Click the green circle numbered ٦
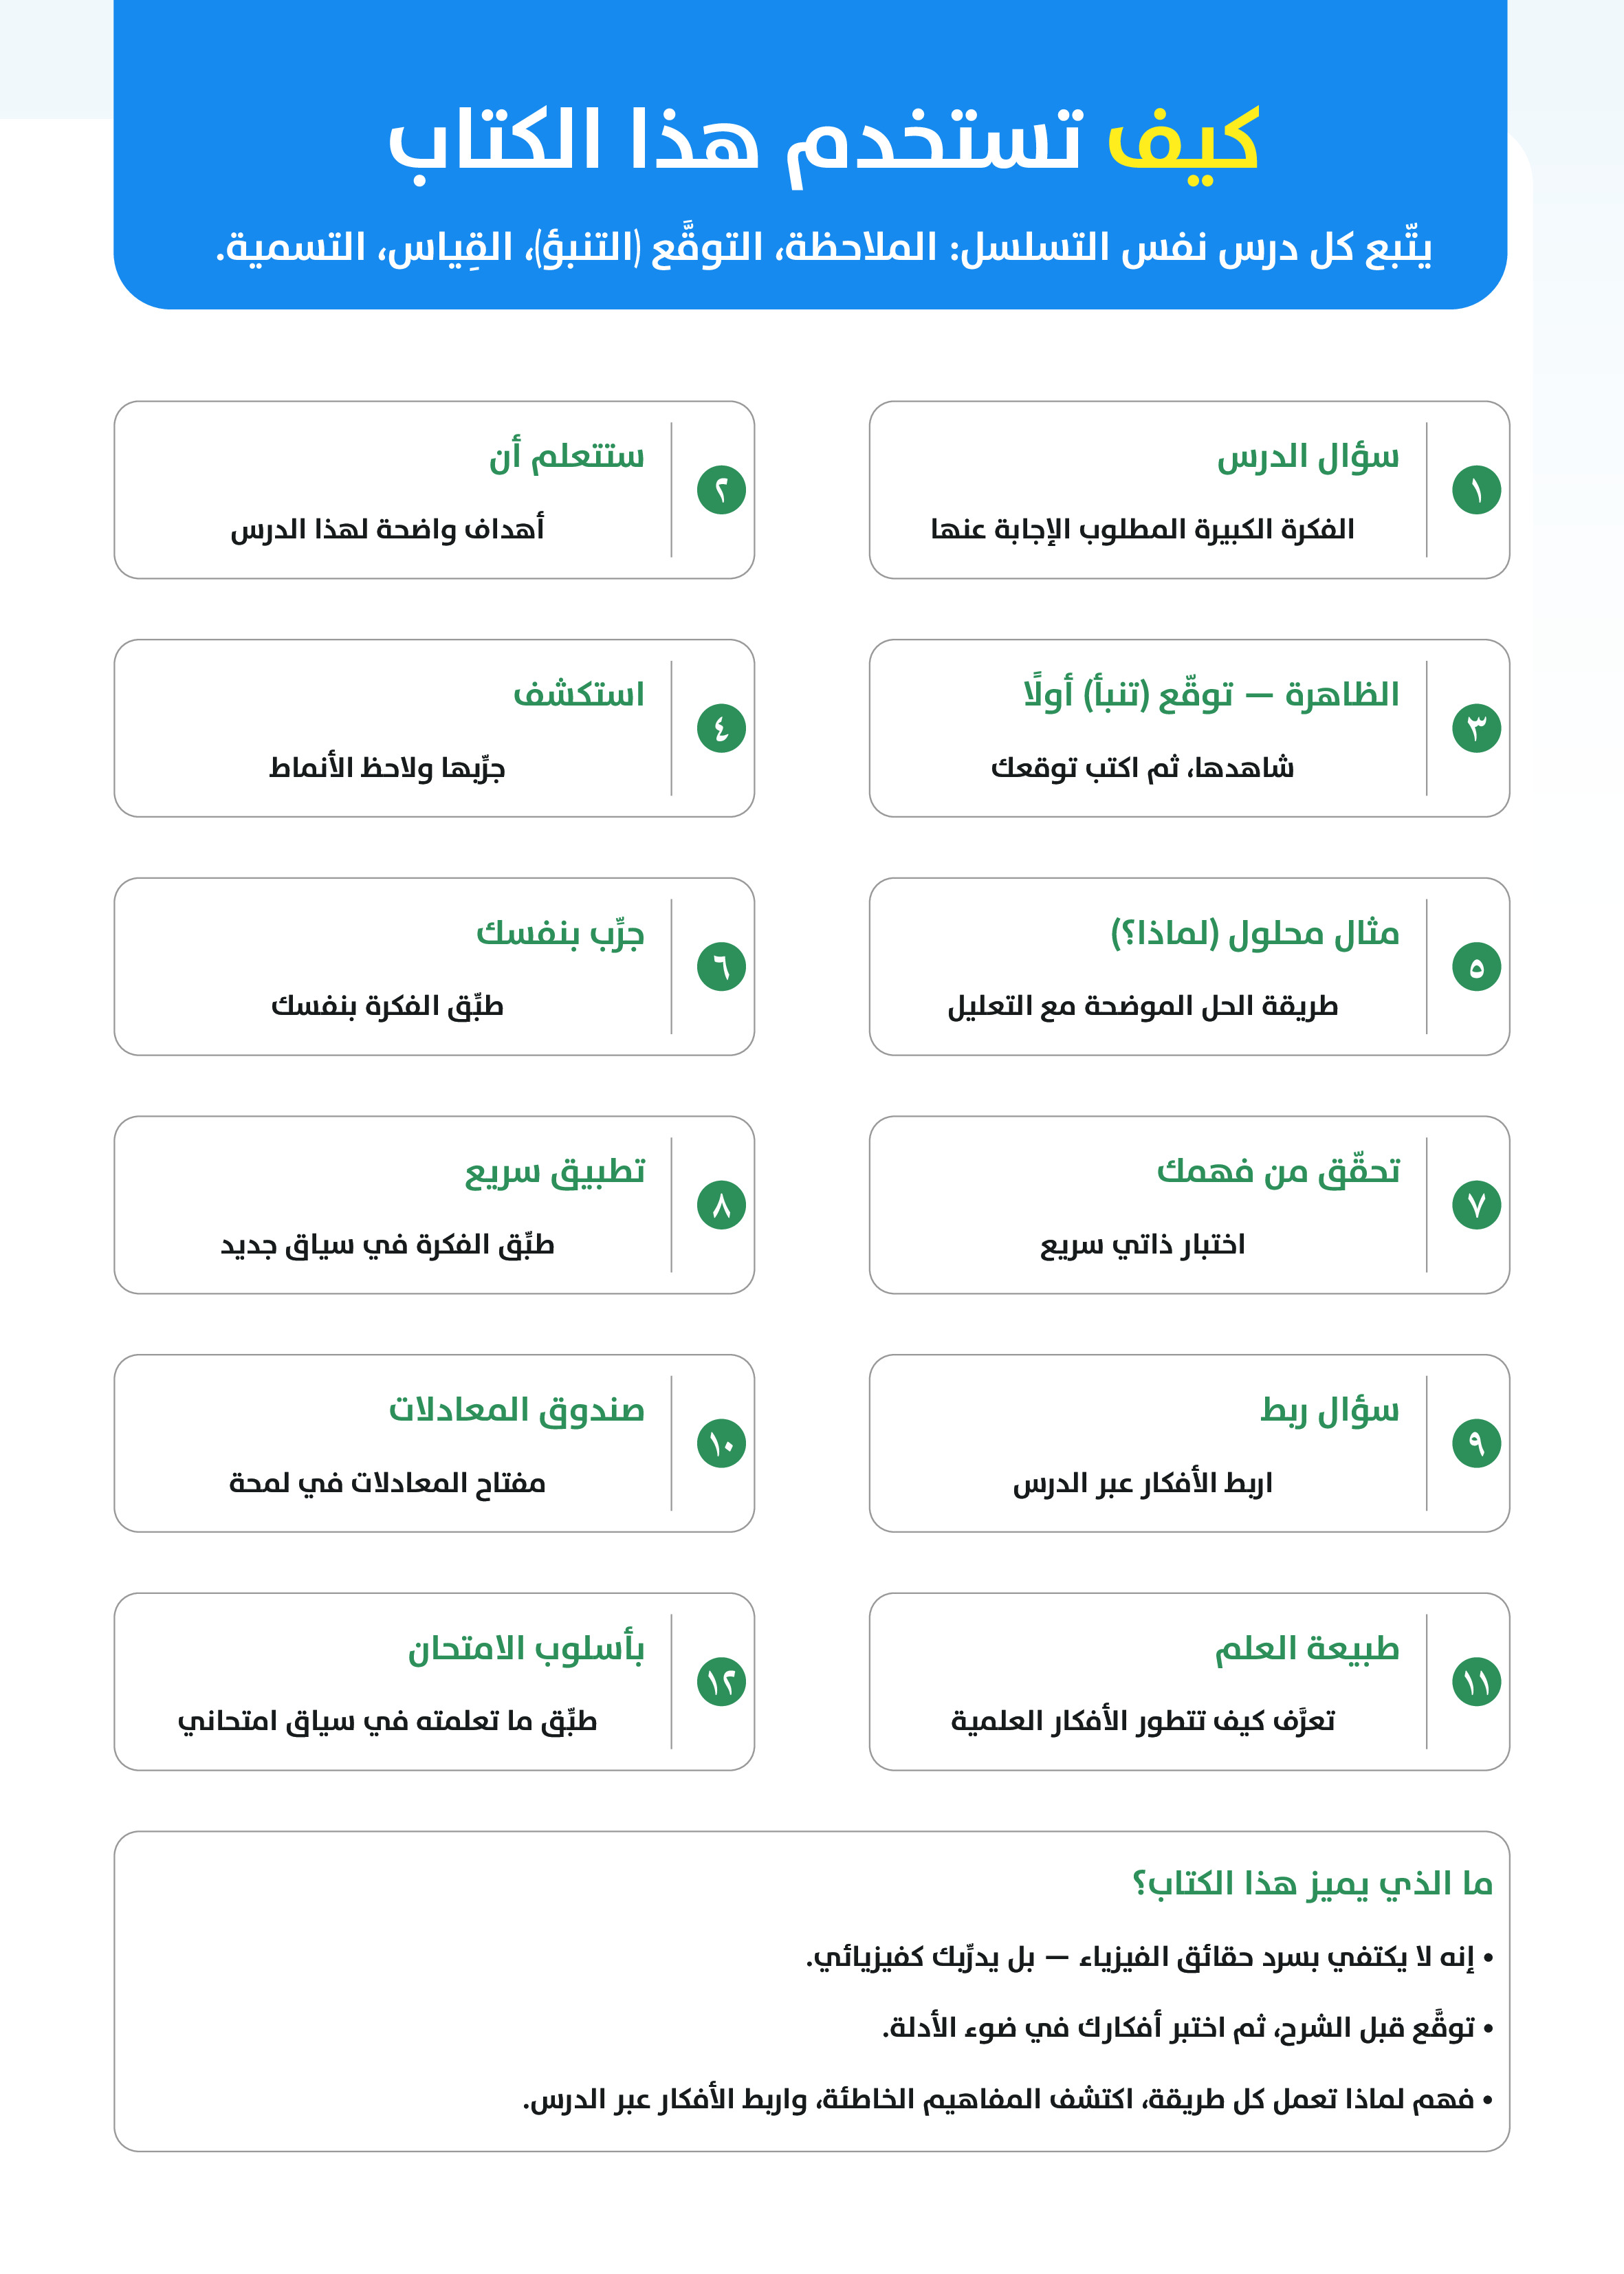 point(721,967)
